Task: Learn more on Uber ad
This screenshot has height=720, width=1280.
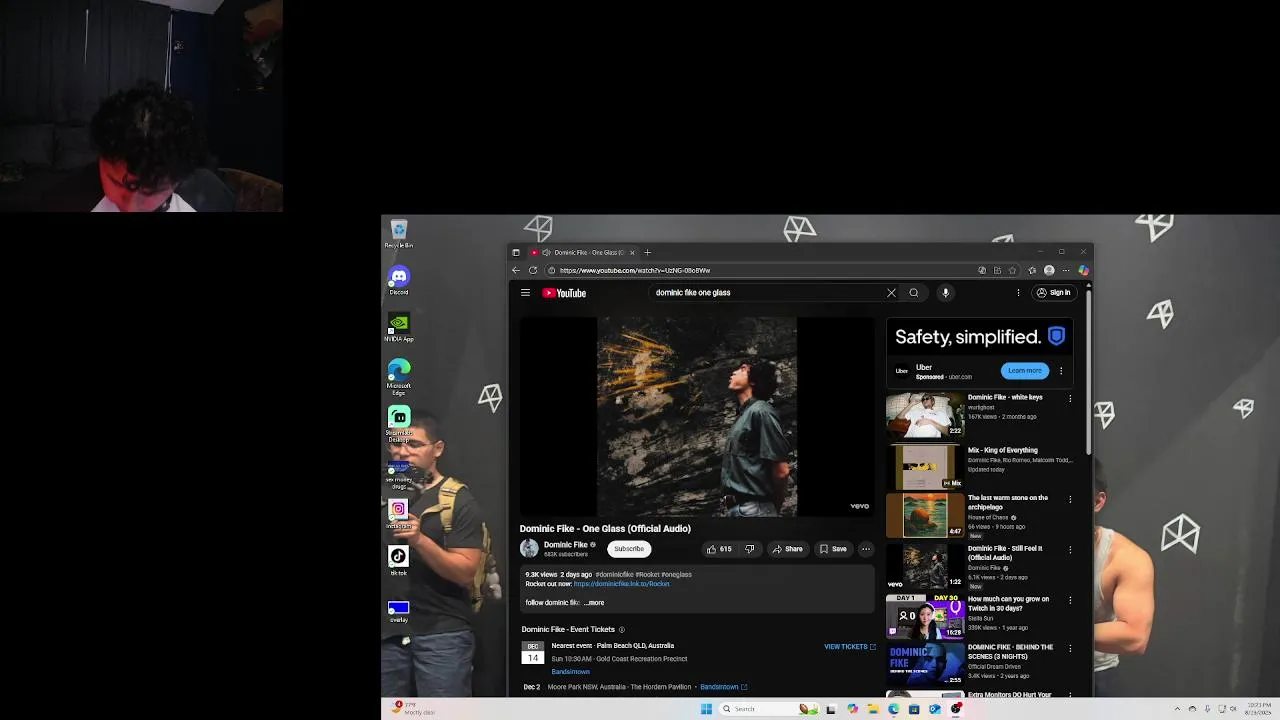Action: [x=1025, y=370]
